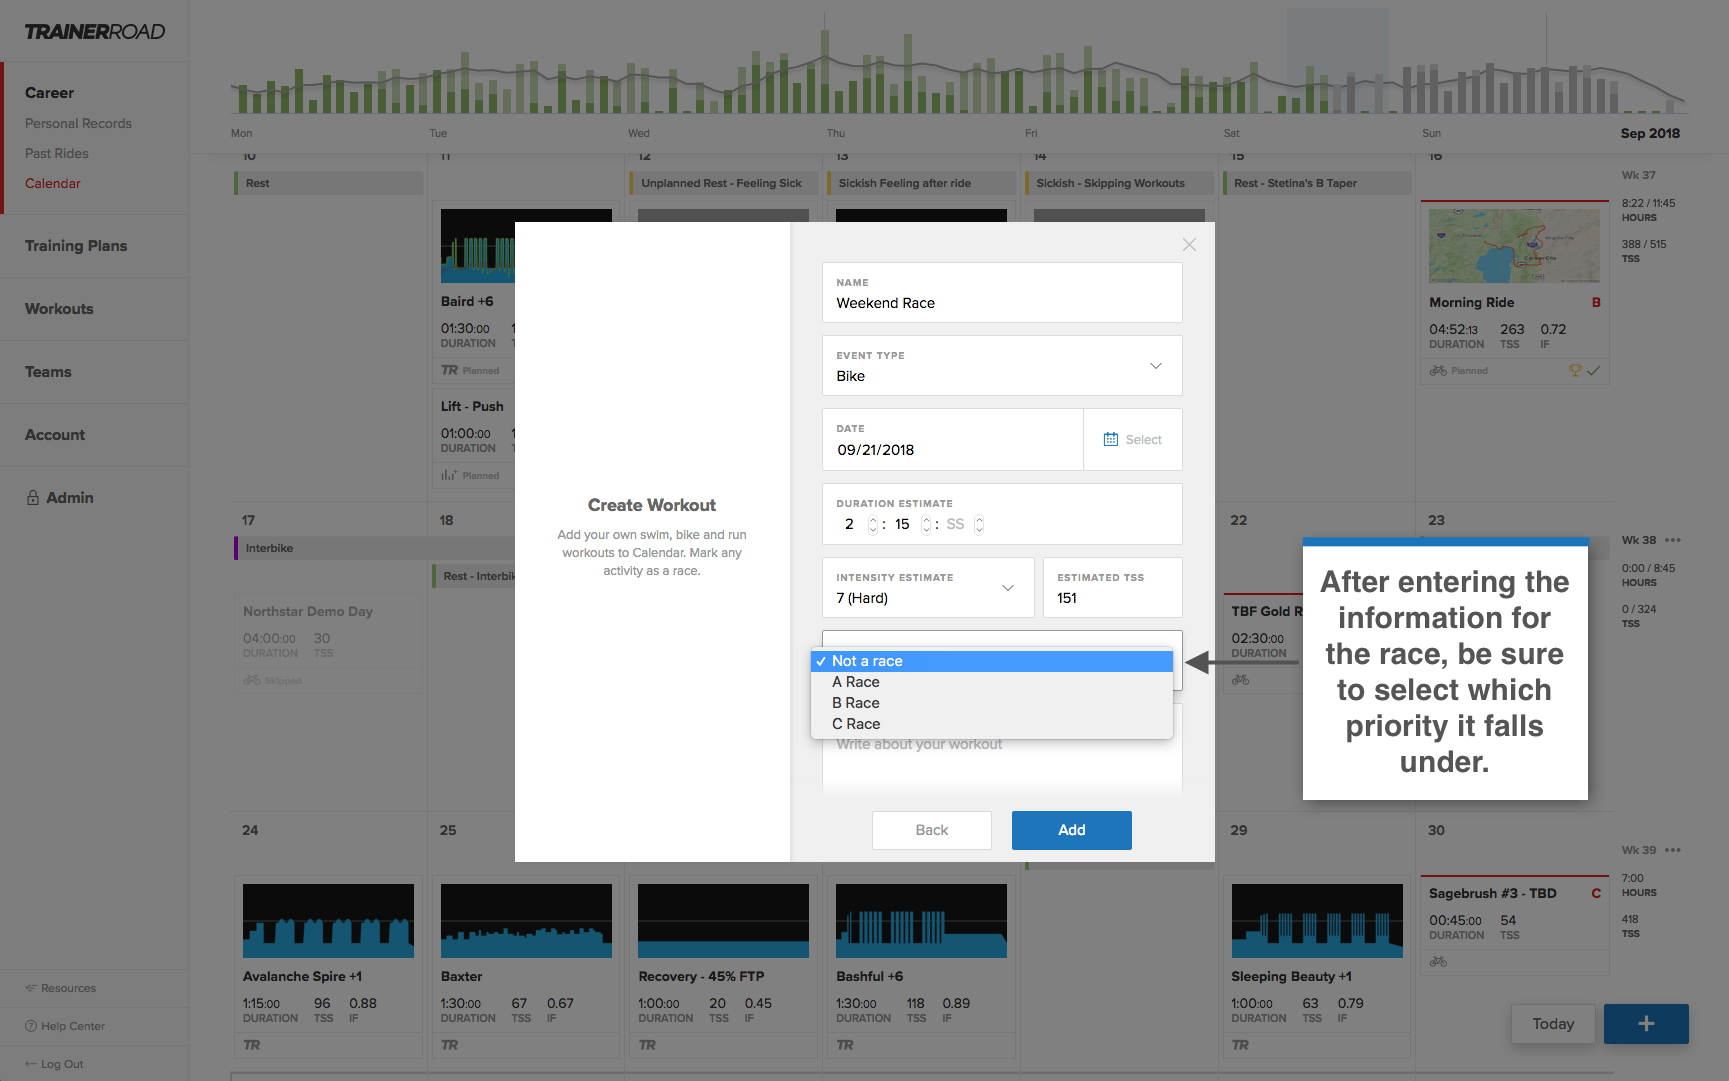Click the checkmark icon on Morning Ride
This screenshot has width=1729, height=1081.
click(x=1593, y=370)
